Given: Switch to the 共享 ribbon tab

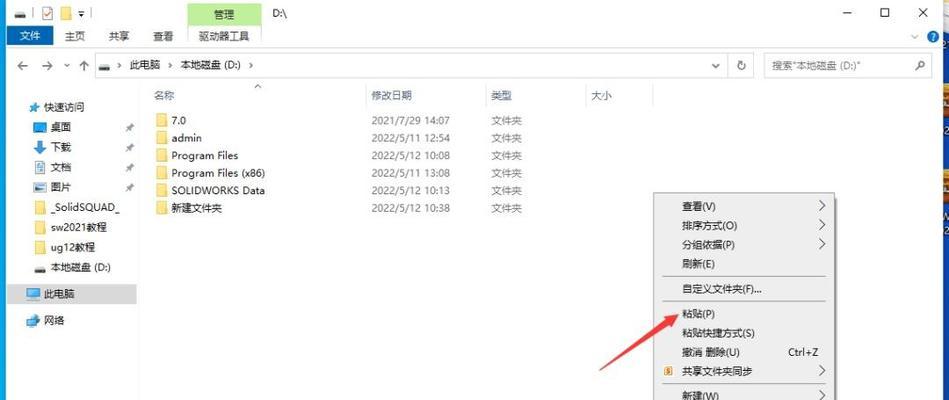Looking at the screenshot, I should tap(119, 36).
